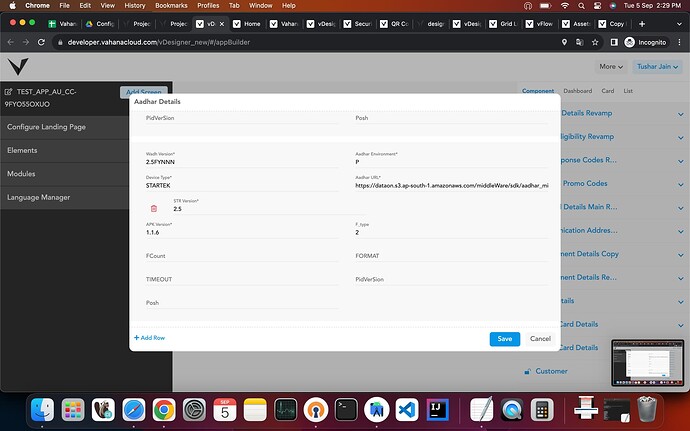Expand the ligibility Revamp component

[x=681, y=137]
